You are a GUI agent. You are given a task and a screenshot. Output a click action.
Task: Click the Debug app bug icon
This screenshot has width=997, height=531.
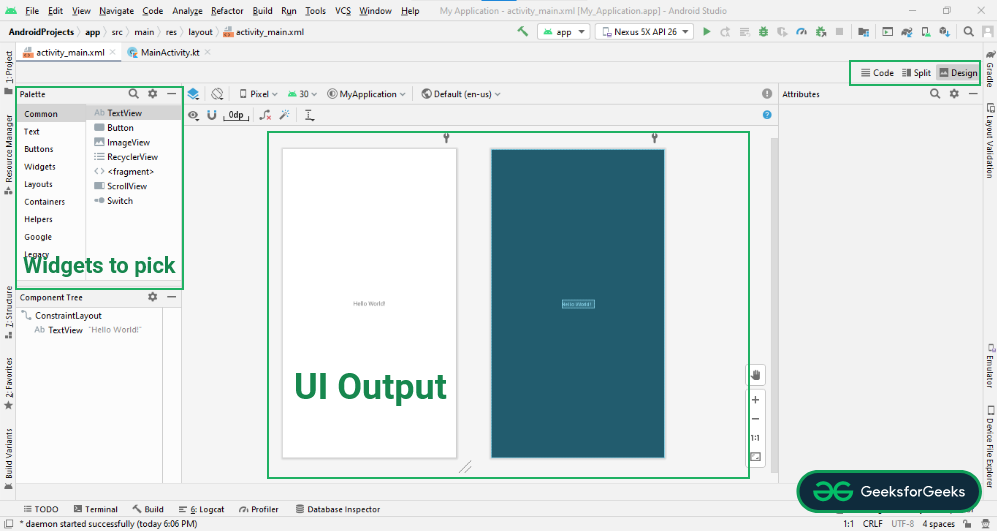click(764, 32)
